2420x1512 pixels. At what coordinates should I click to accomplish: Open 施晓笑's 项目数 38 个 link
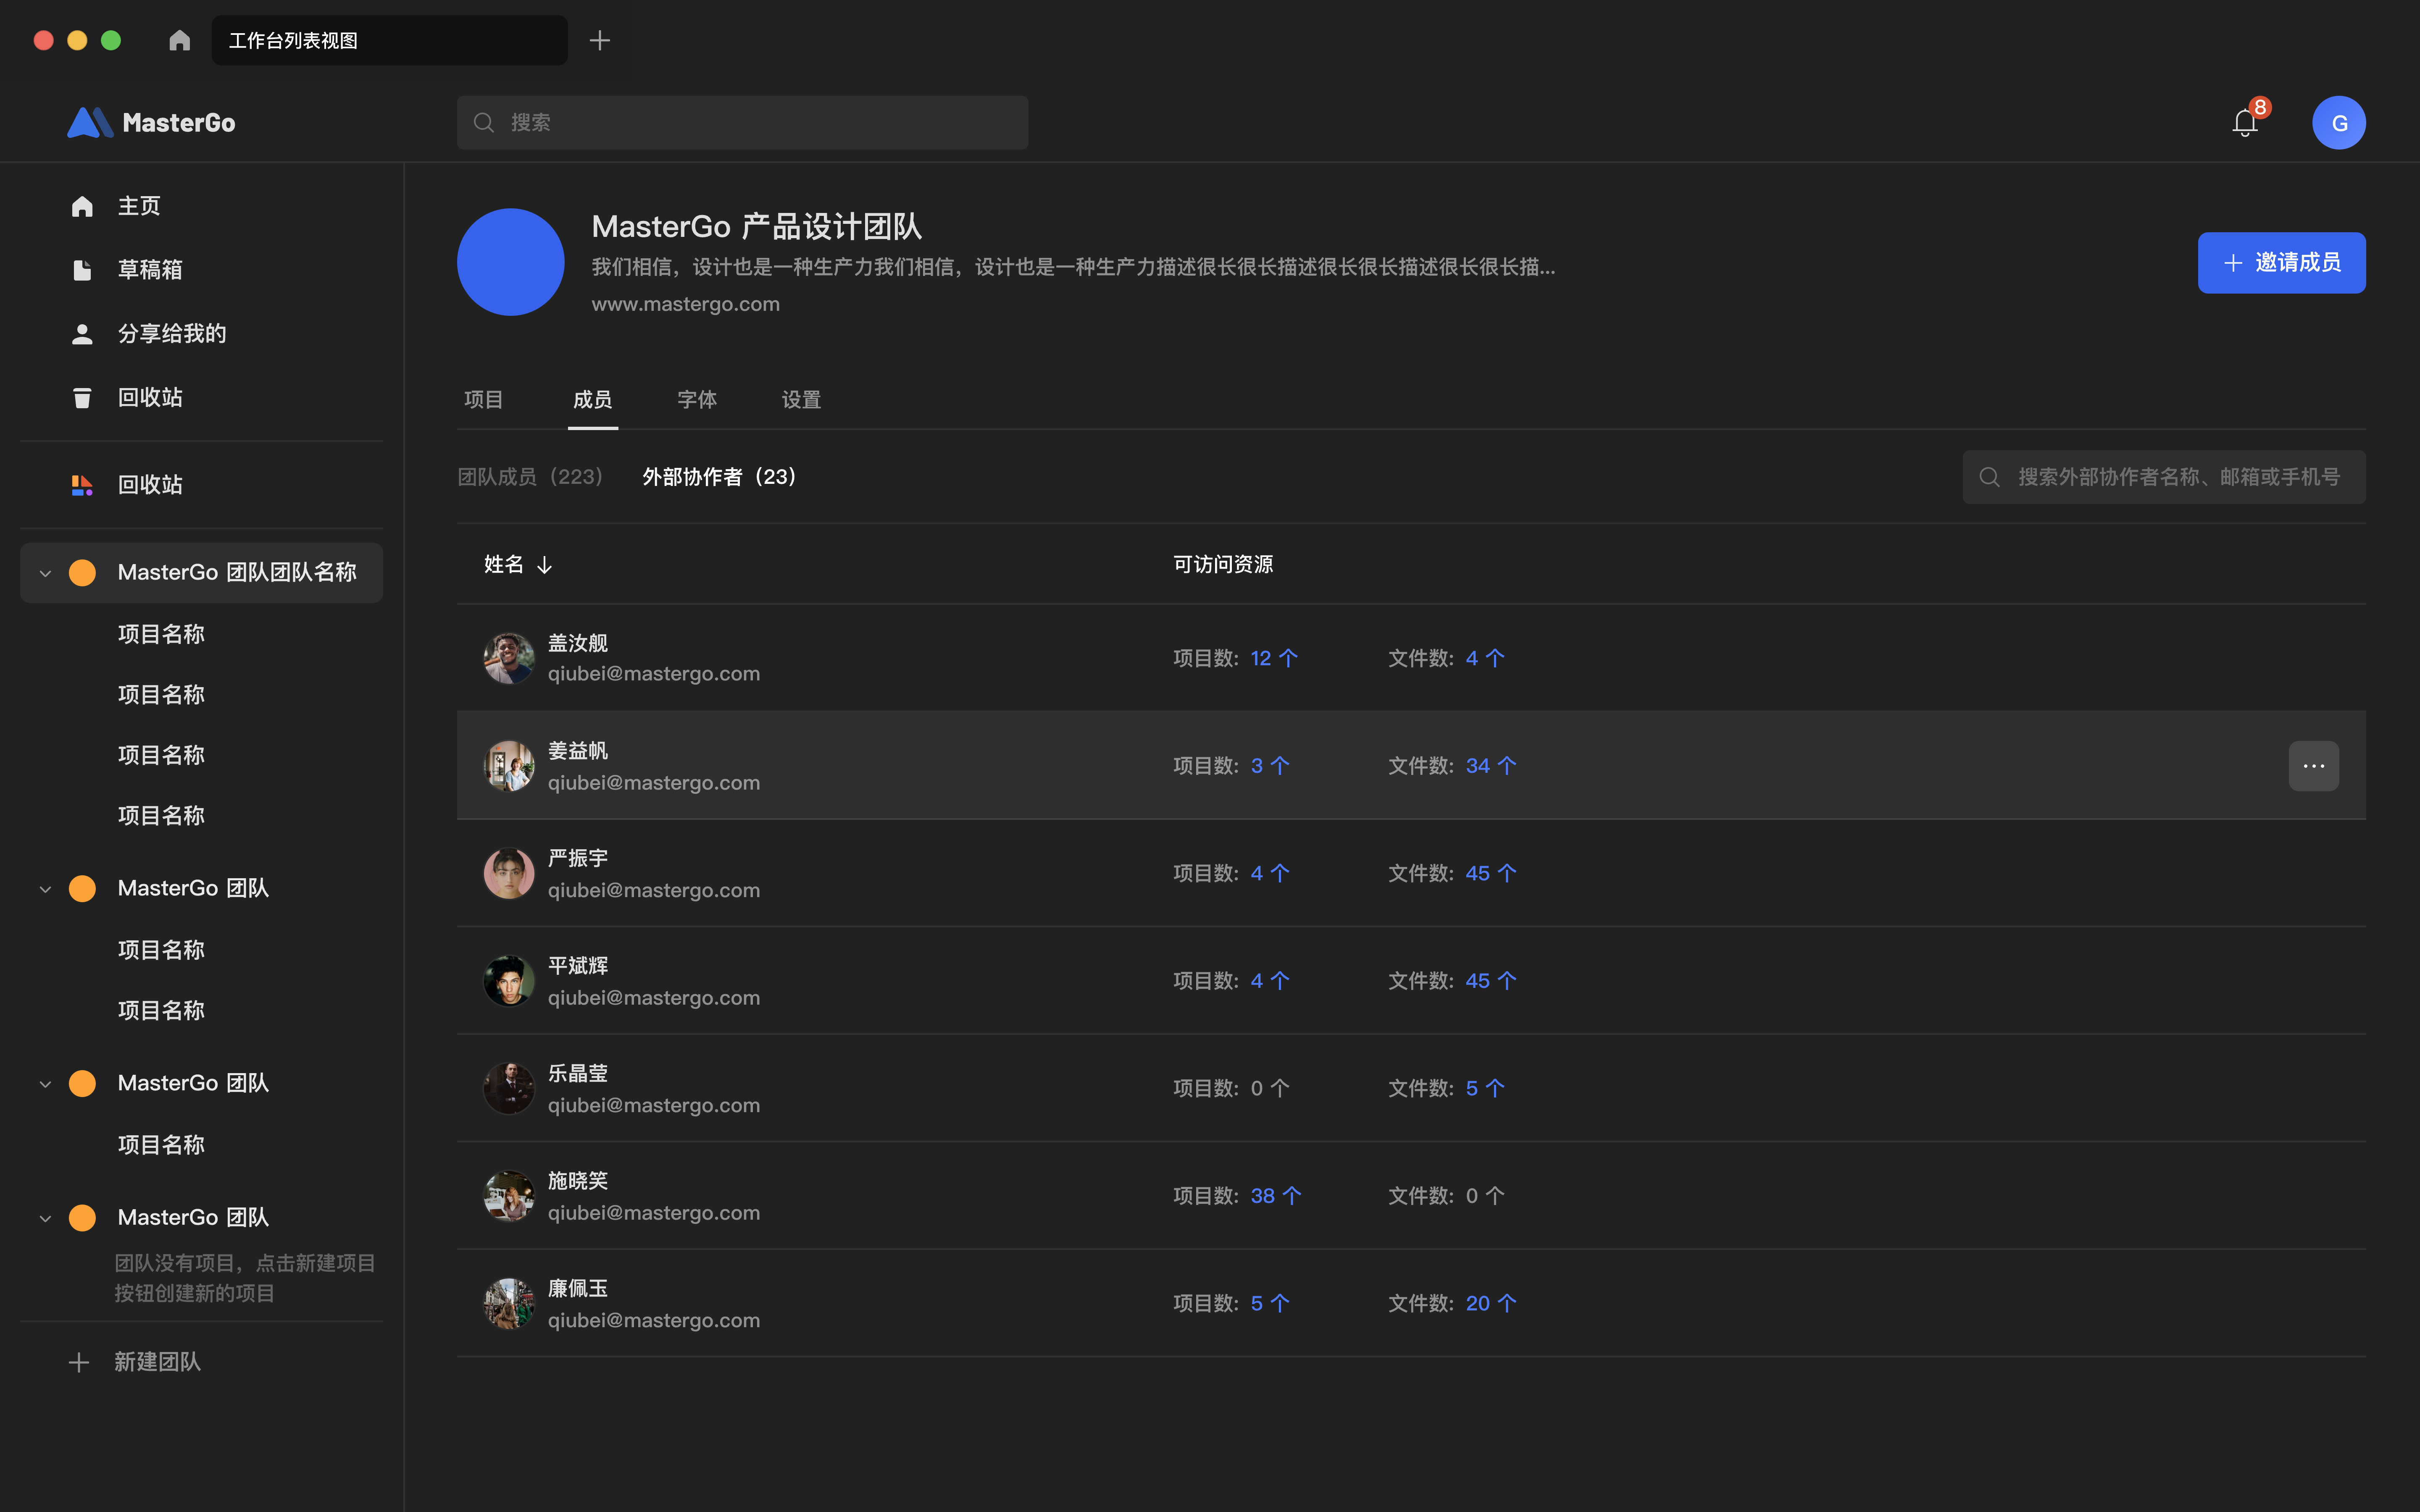(x=1276, y=1196)
